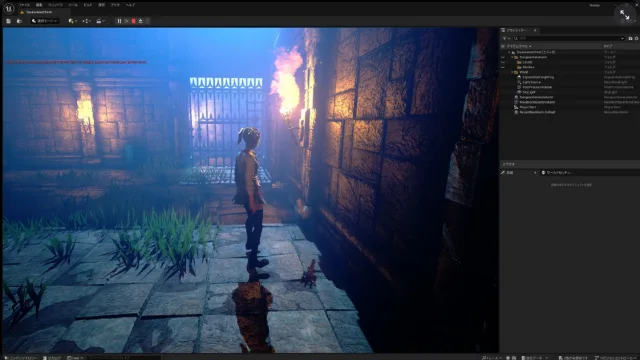640x360 pixels.
Task: Open the アウトプットログ (Output Log) in status bar
Action: pyautogui.click(x=52, y=358)
